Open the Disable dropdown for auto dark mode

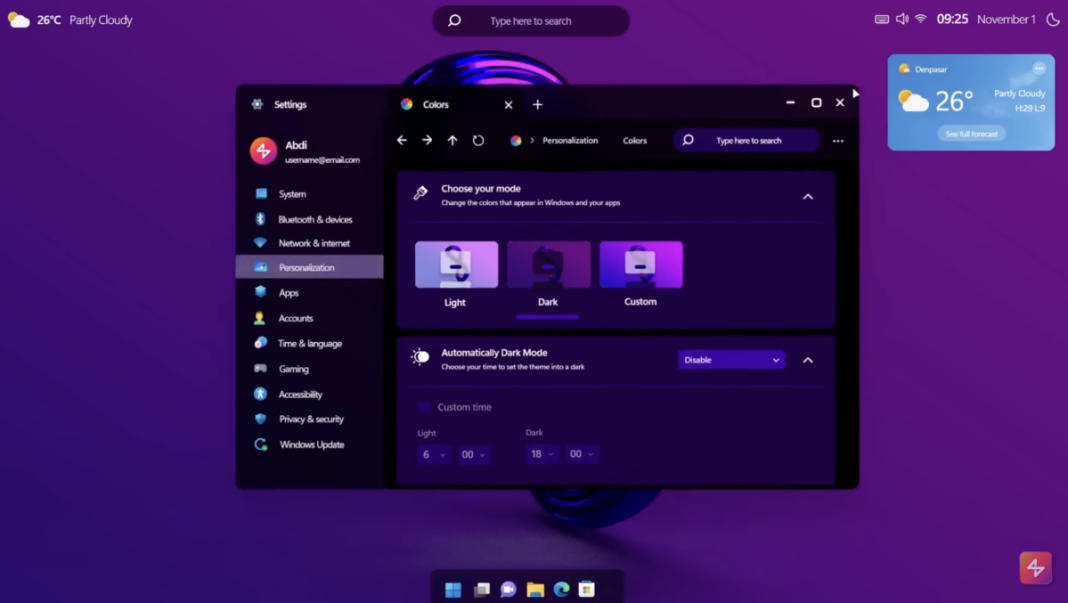pos(731,360)
